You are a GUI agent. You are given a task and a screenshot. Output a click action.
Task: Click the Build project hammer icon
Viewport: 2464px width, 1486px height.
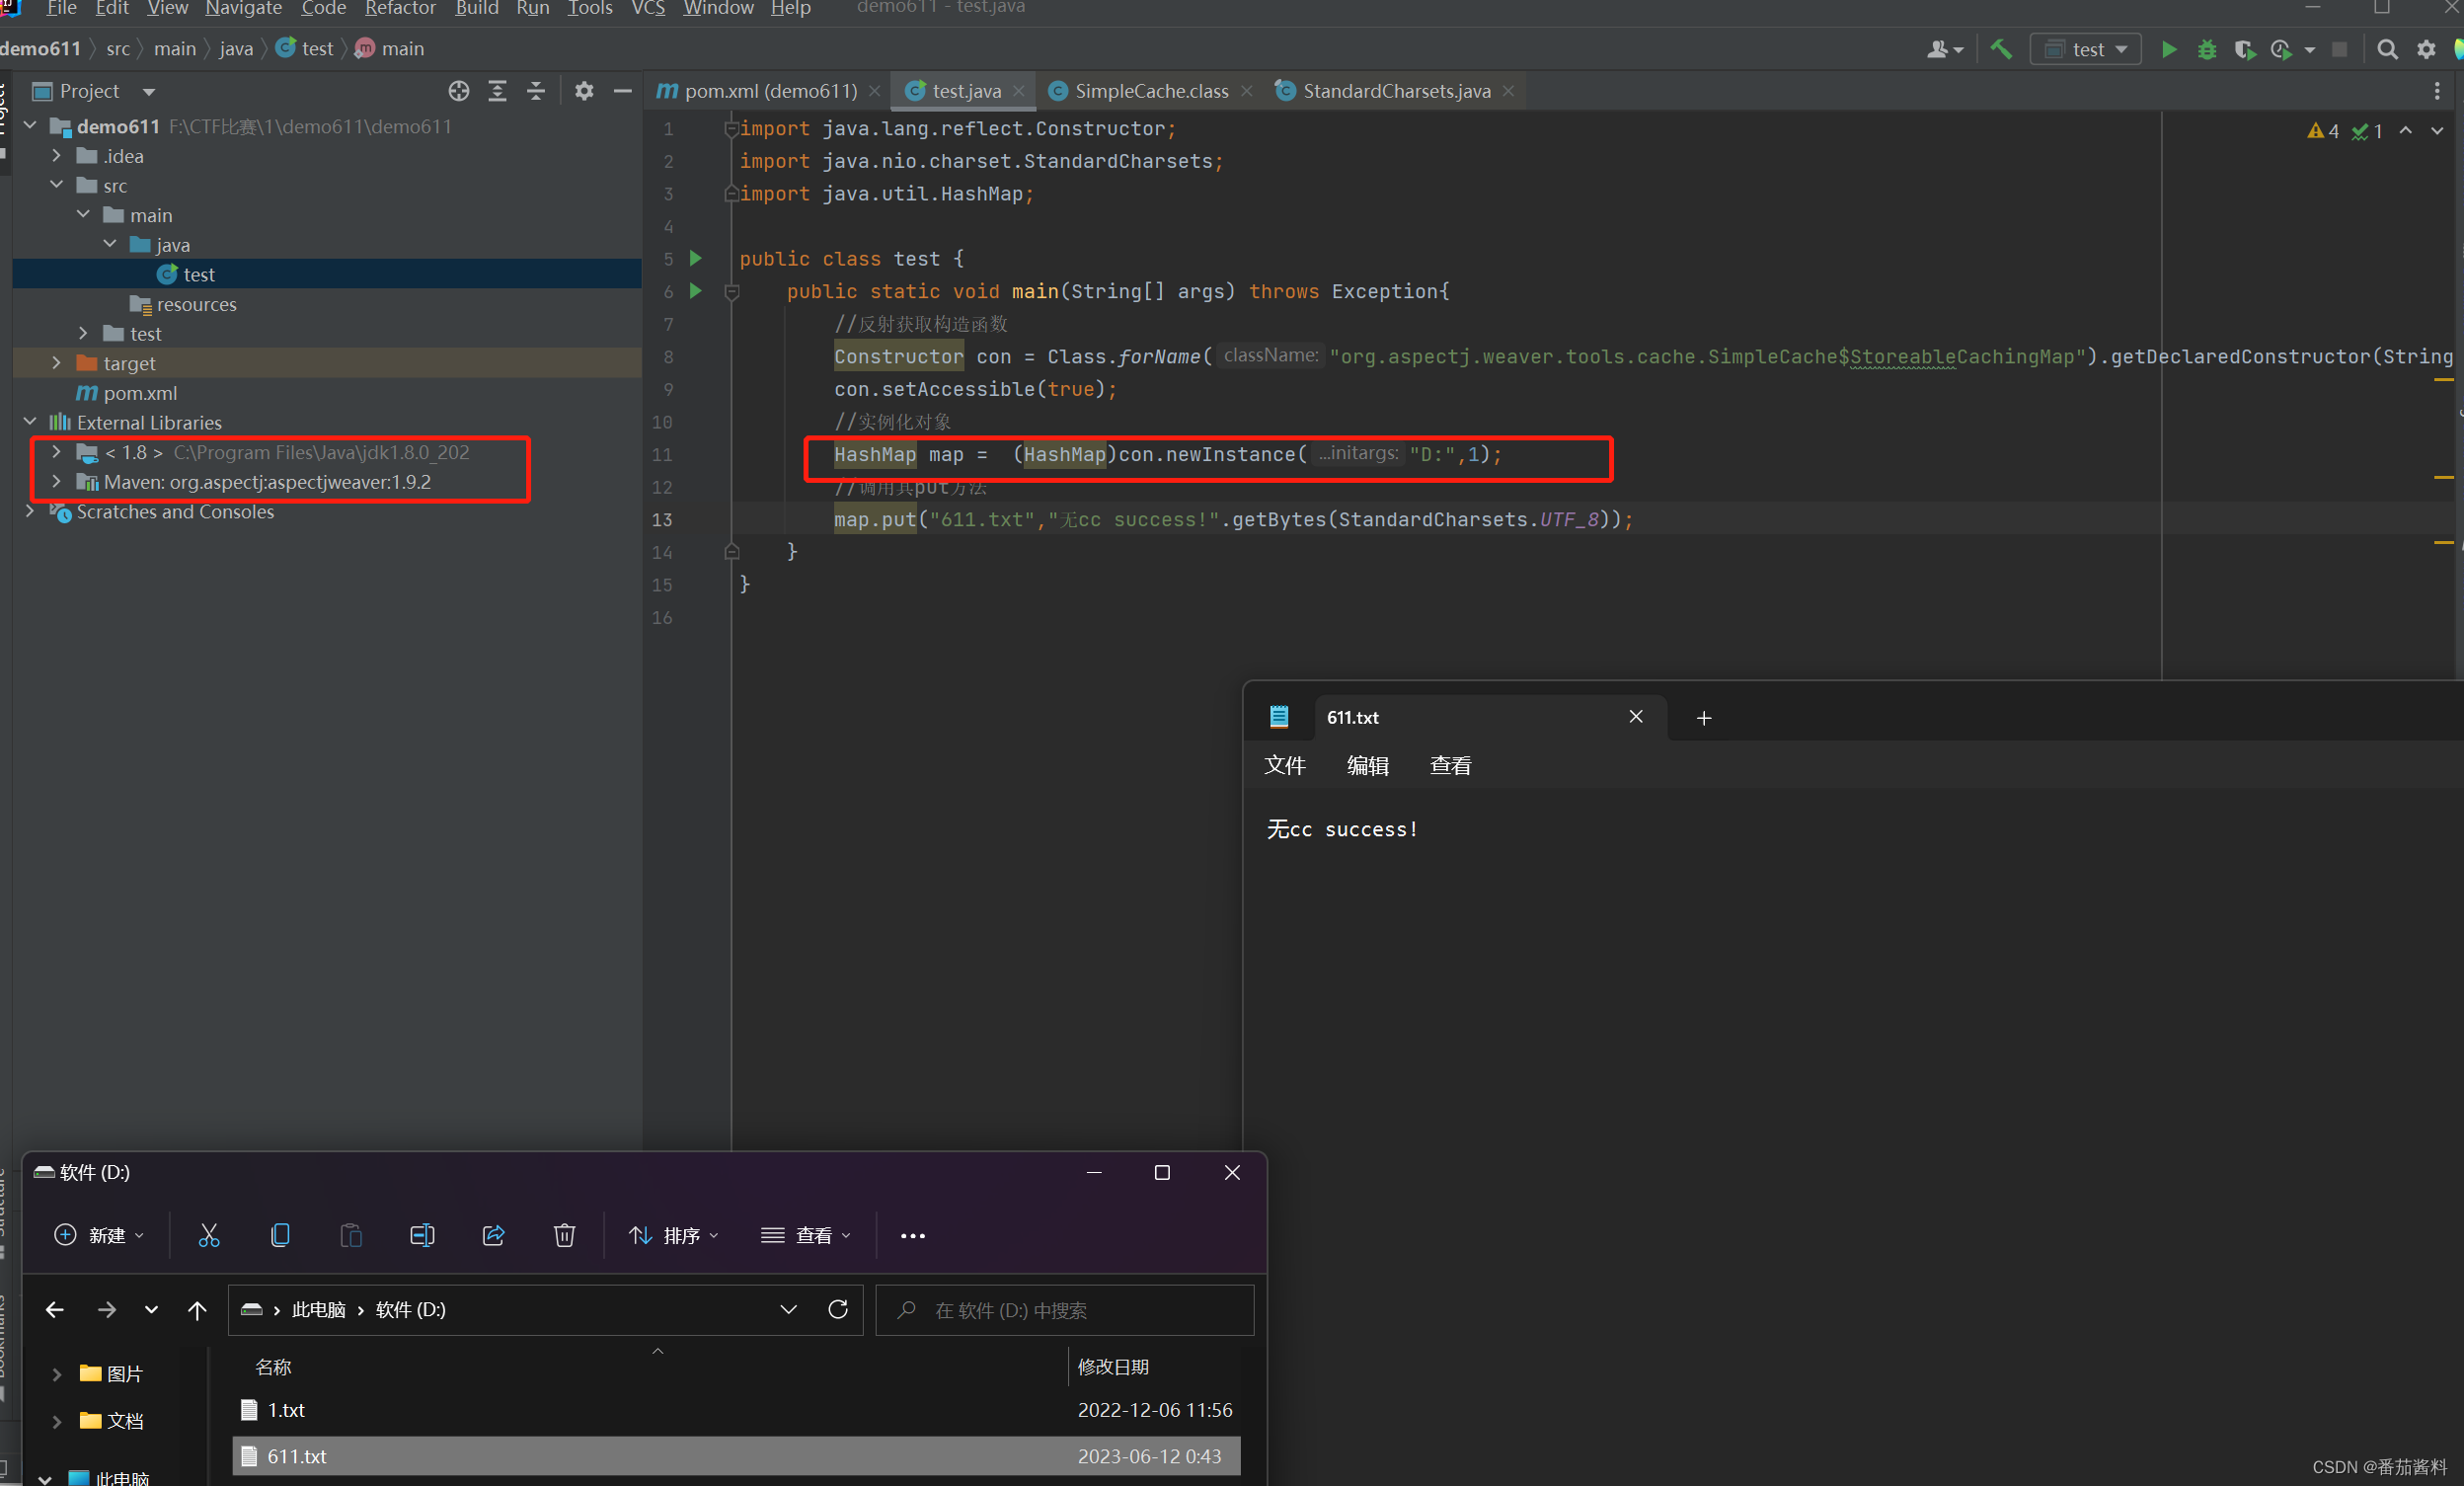tap(2001, 49)
